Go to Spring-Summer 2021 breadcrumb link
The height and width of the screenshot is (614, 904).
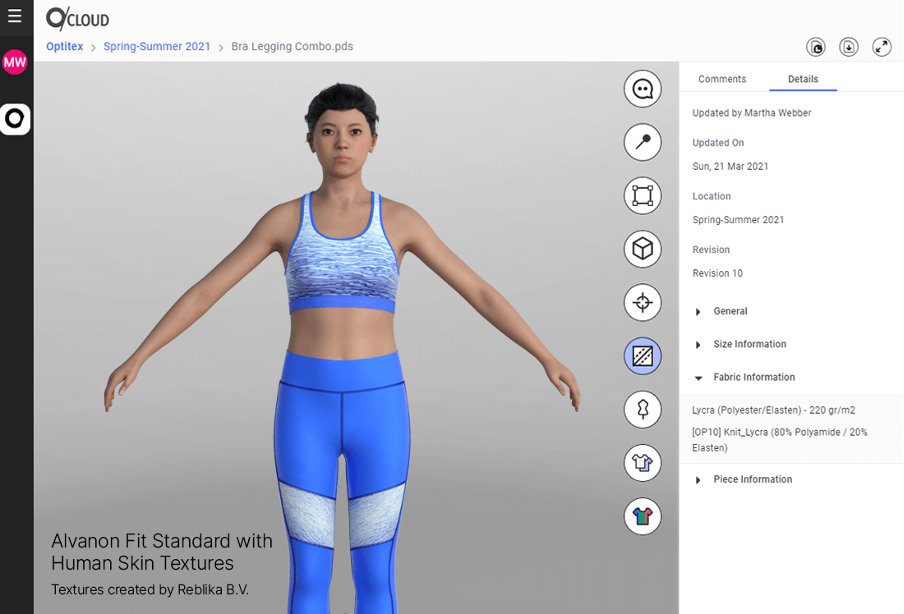click(x=157, y=46)
